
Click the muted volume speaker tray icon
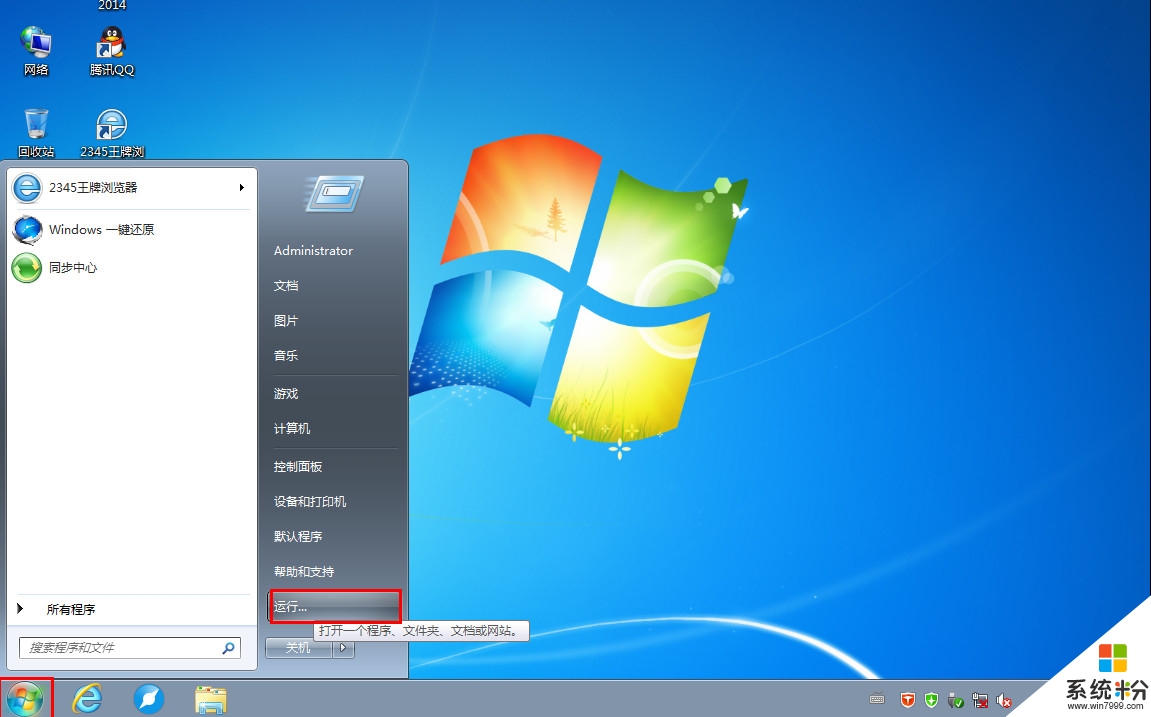click(1004, 700)
